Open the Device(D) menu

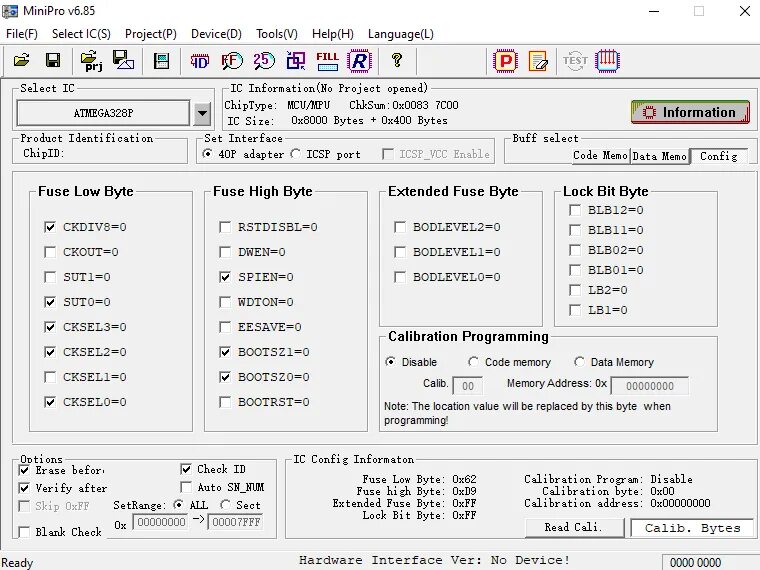pos(216,34)
